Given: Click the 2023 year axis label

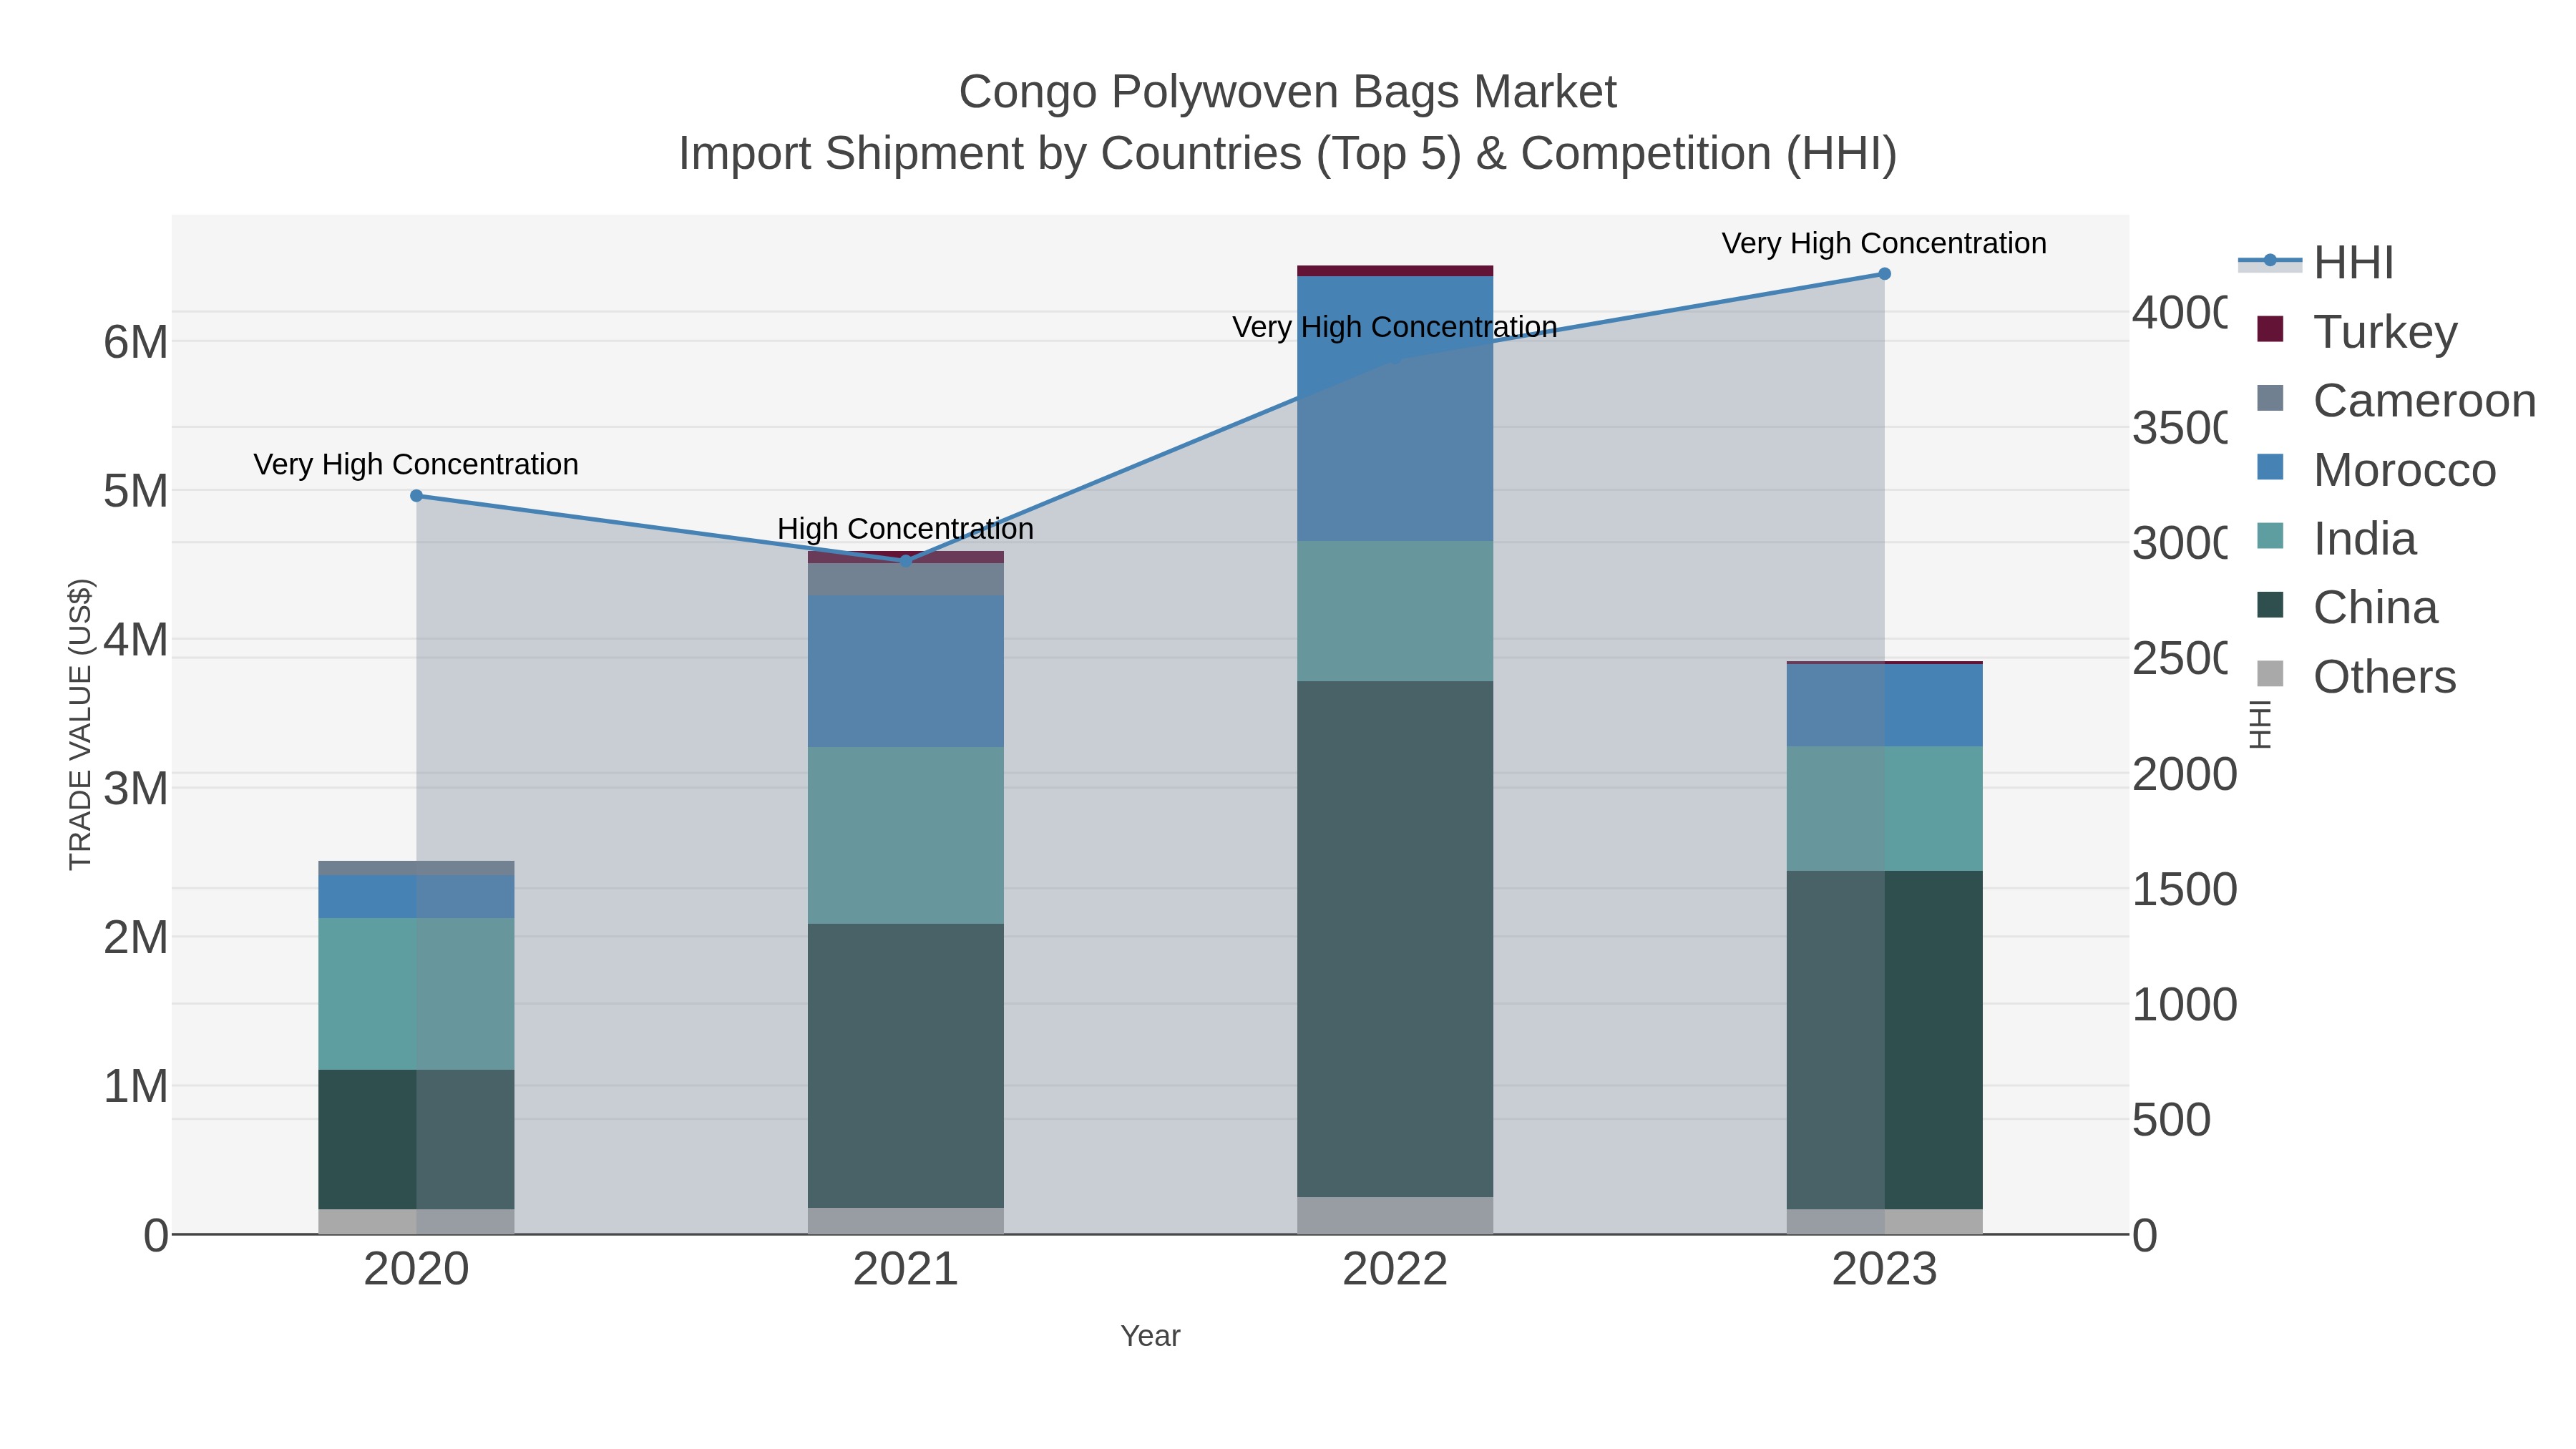Looking at the screenshot, I should coord(1884,1270).
